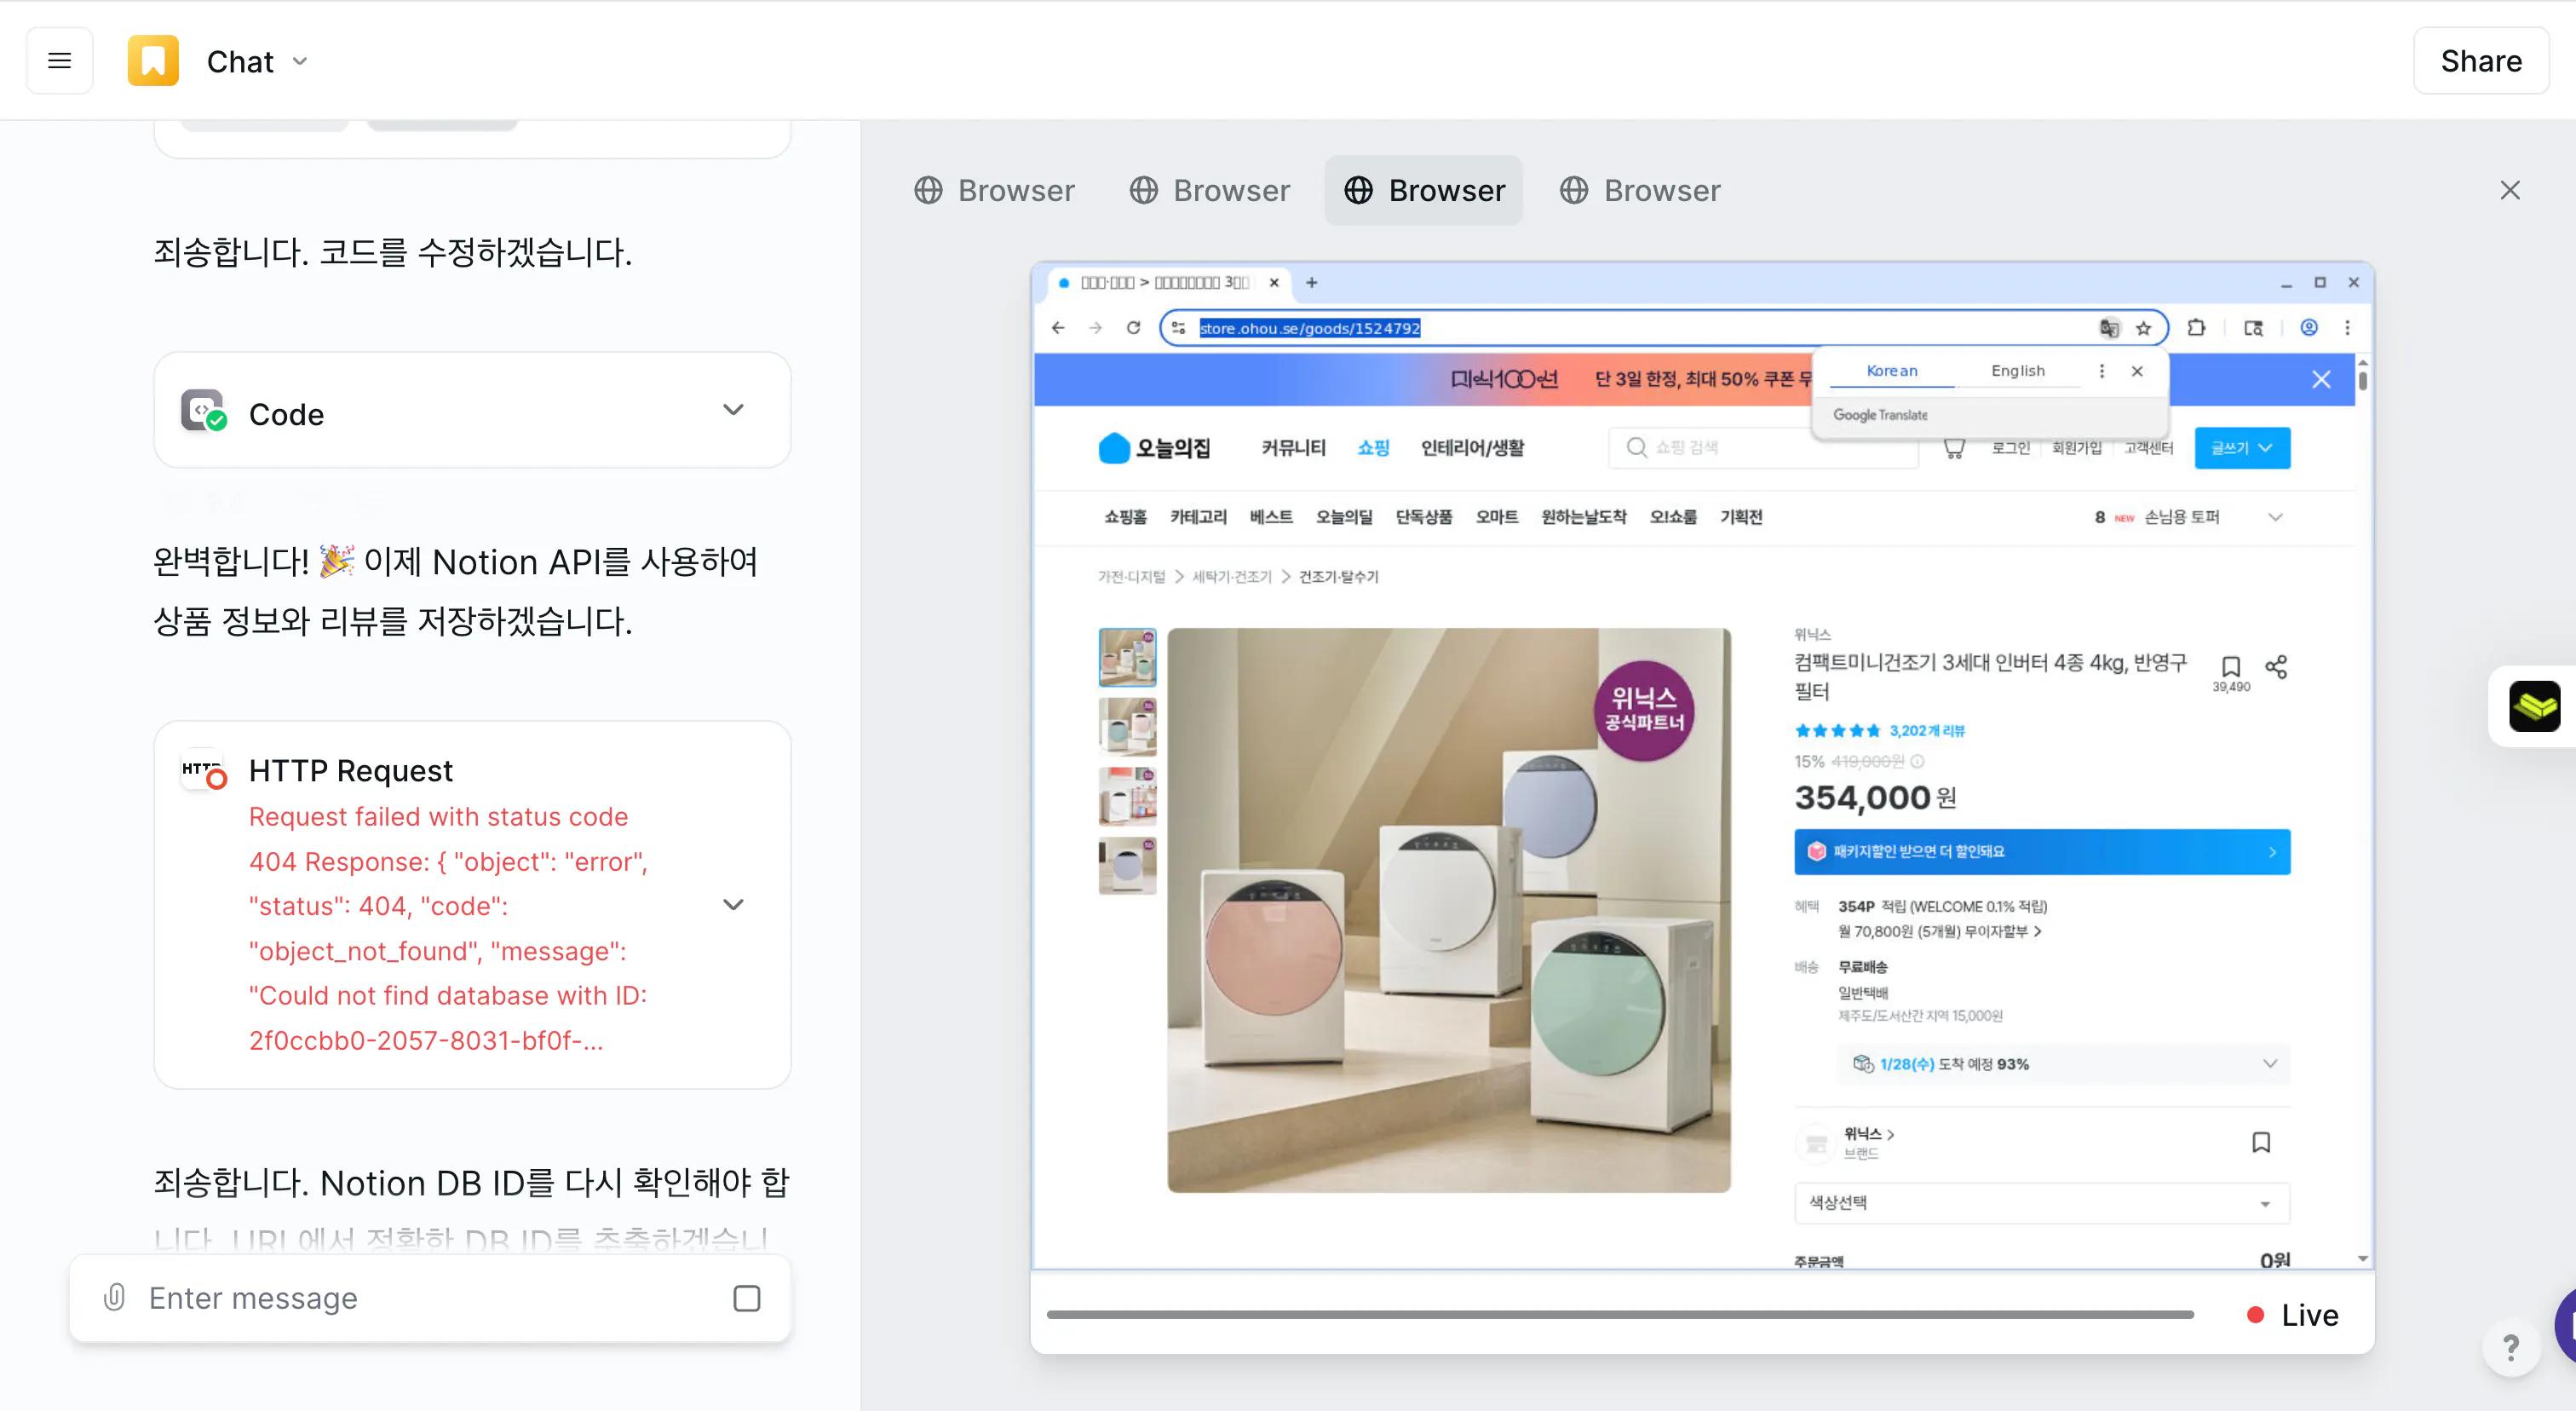The height and width of the screenshot is (1411, 2576).
Task: Switch to the highlighted Browser tab
Action: (1424, 190)
